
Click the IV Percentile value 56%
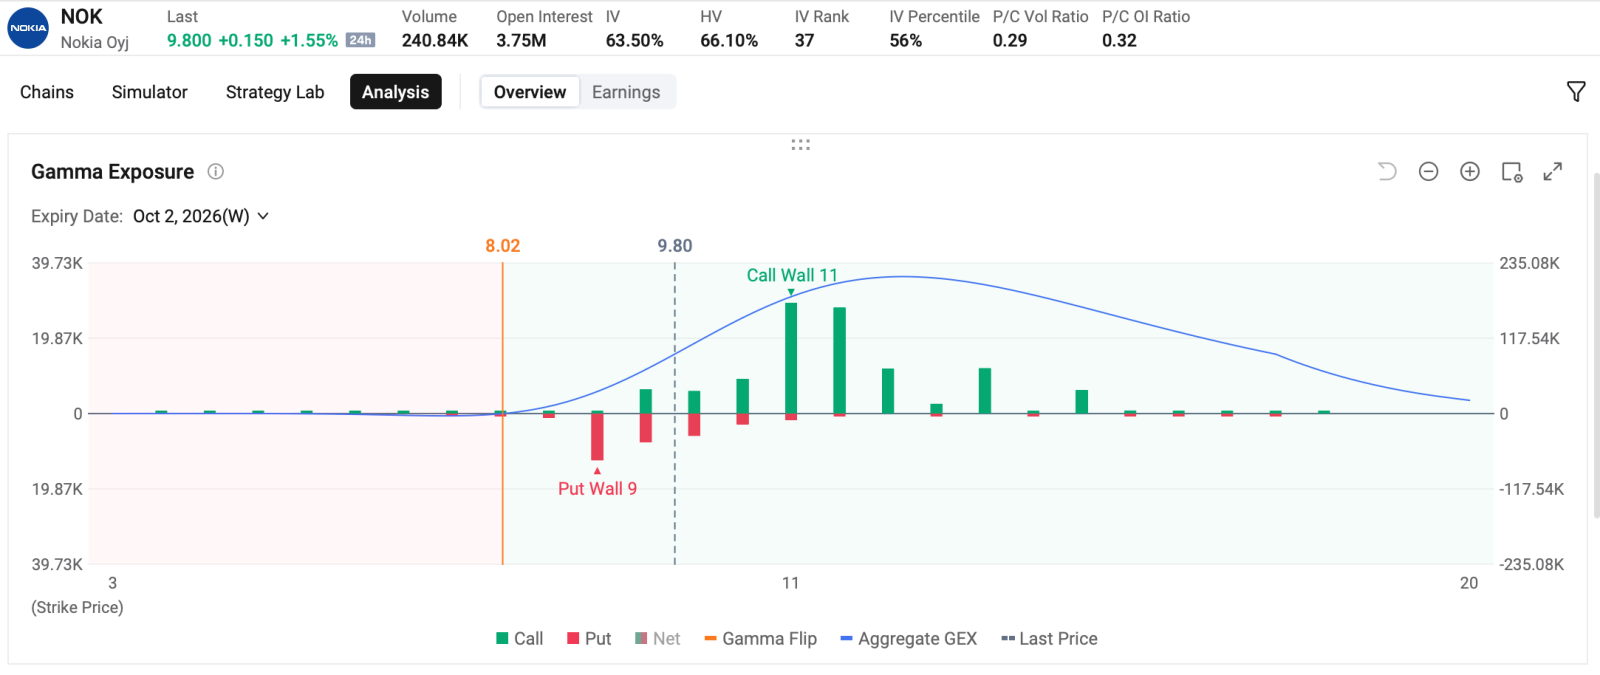coord(906,40)
